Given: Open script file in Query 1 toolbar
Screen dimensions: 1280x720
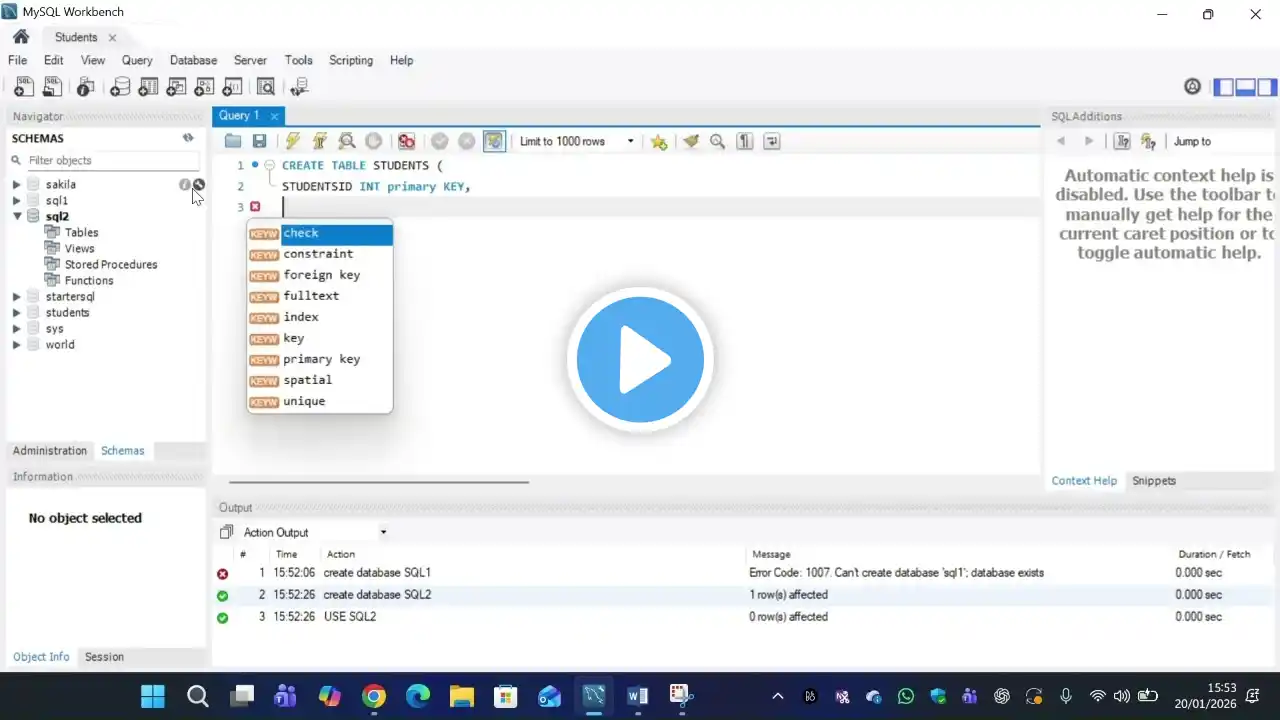Looking at the screenshot, I should click(x=233, y=142).
